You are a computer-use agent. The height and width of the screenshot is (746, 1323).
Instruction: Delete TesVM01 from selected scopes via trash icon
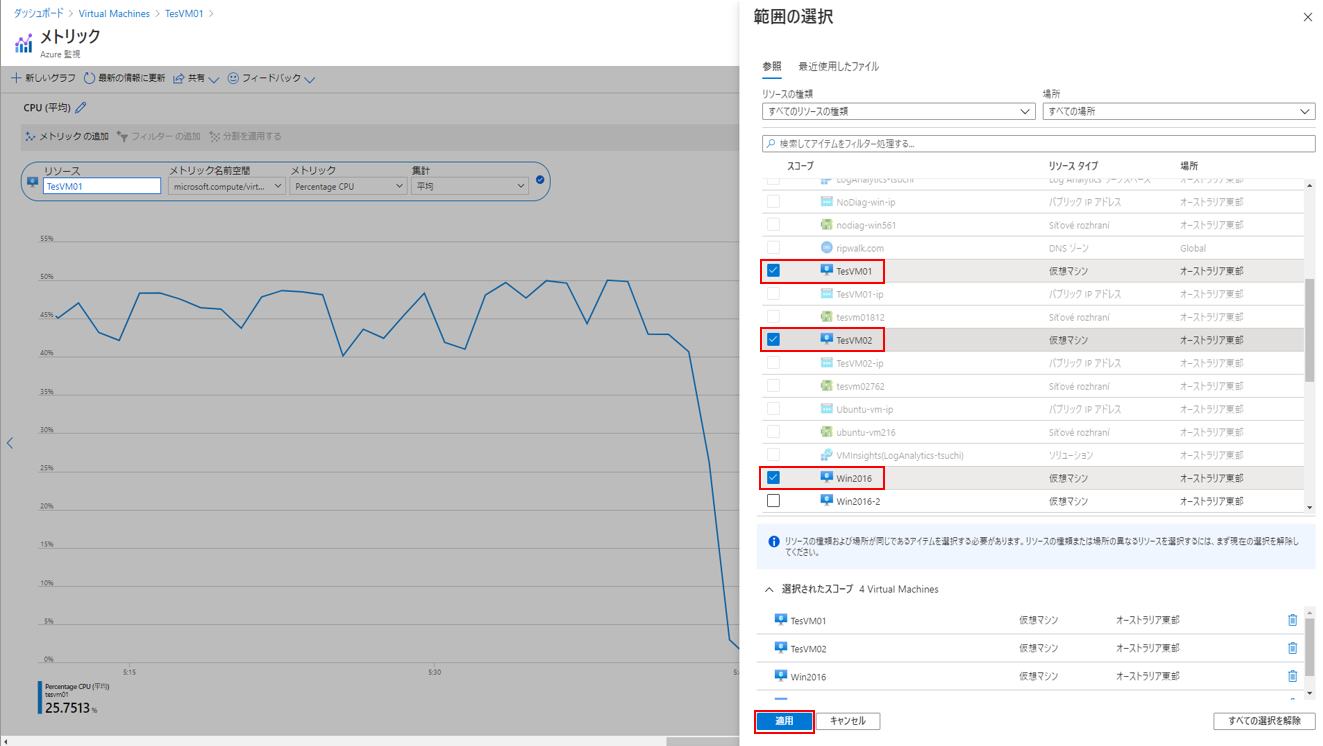(x=1292, y=620)
